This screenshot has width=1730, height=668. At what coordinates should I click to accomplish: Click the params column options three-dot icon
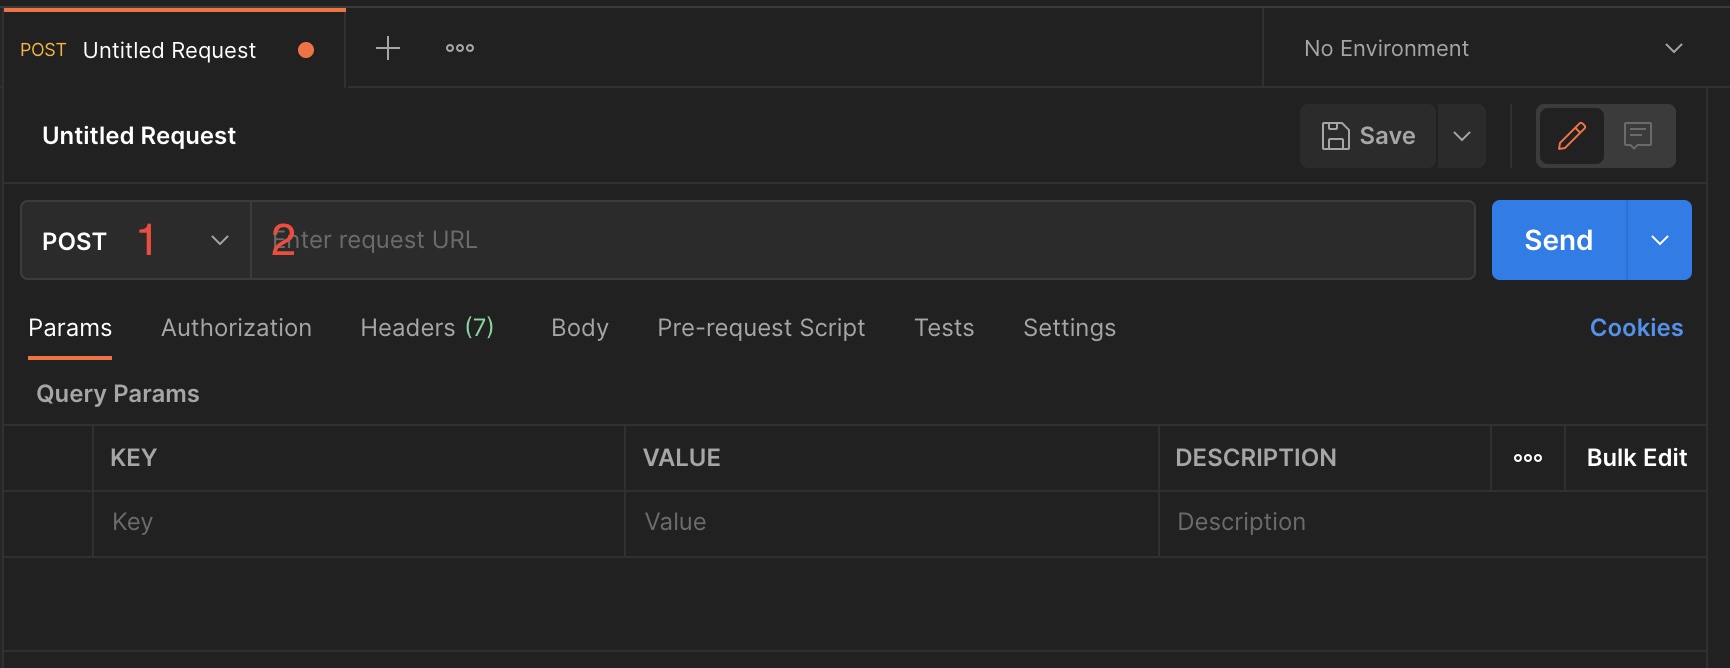tap(1527, 458)
